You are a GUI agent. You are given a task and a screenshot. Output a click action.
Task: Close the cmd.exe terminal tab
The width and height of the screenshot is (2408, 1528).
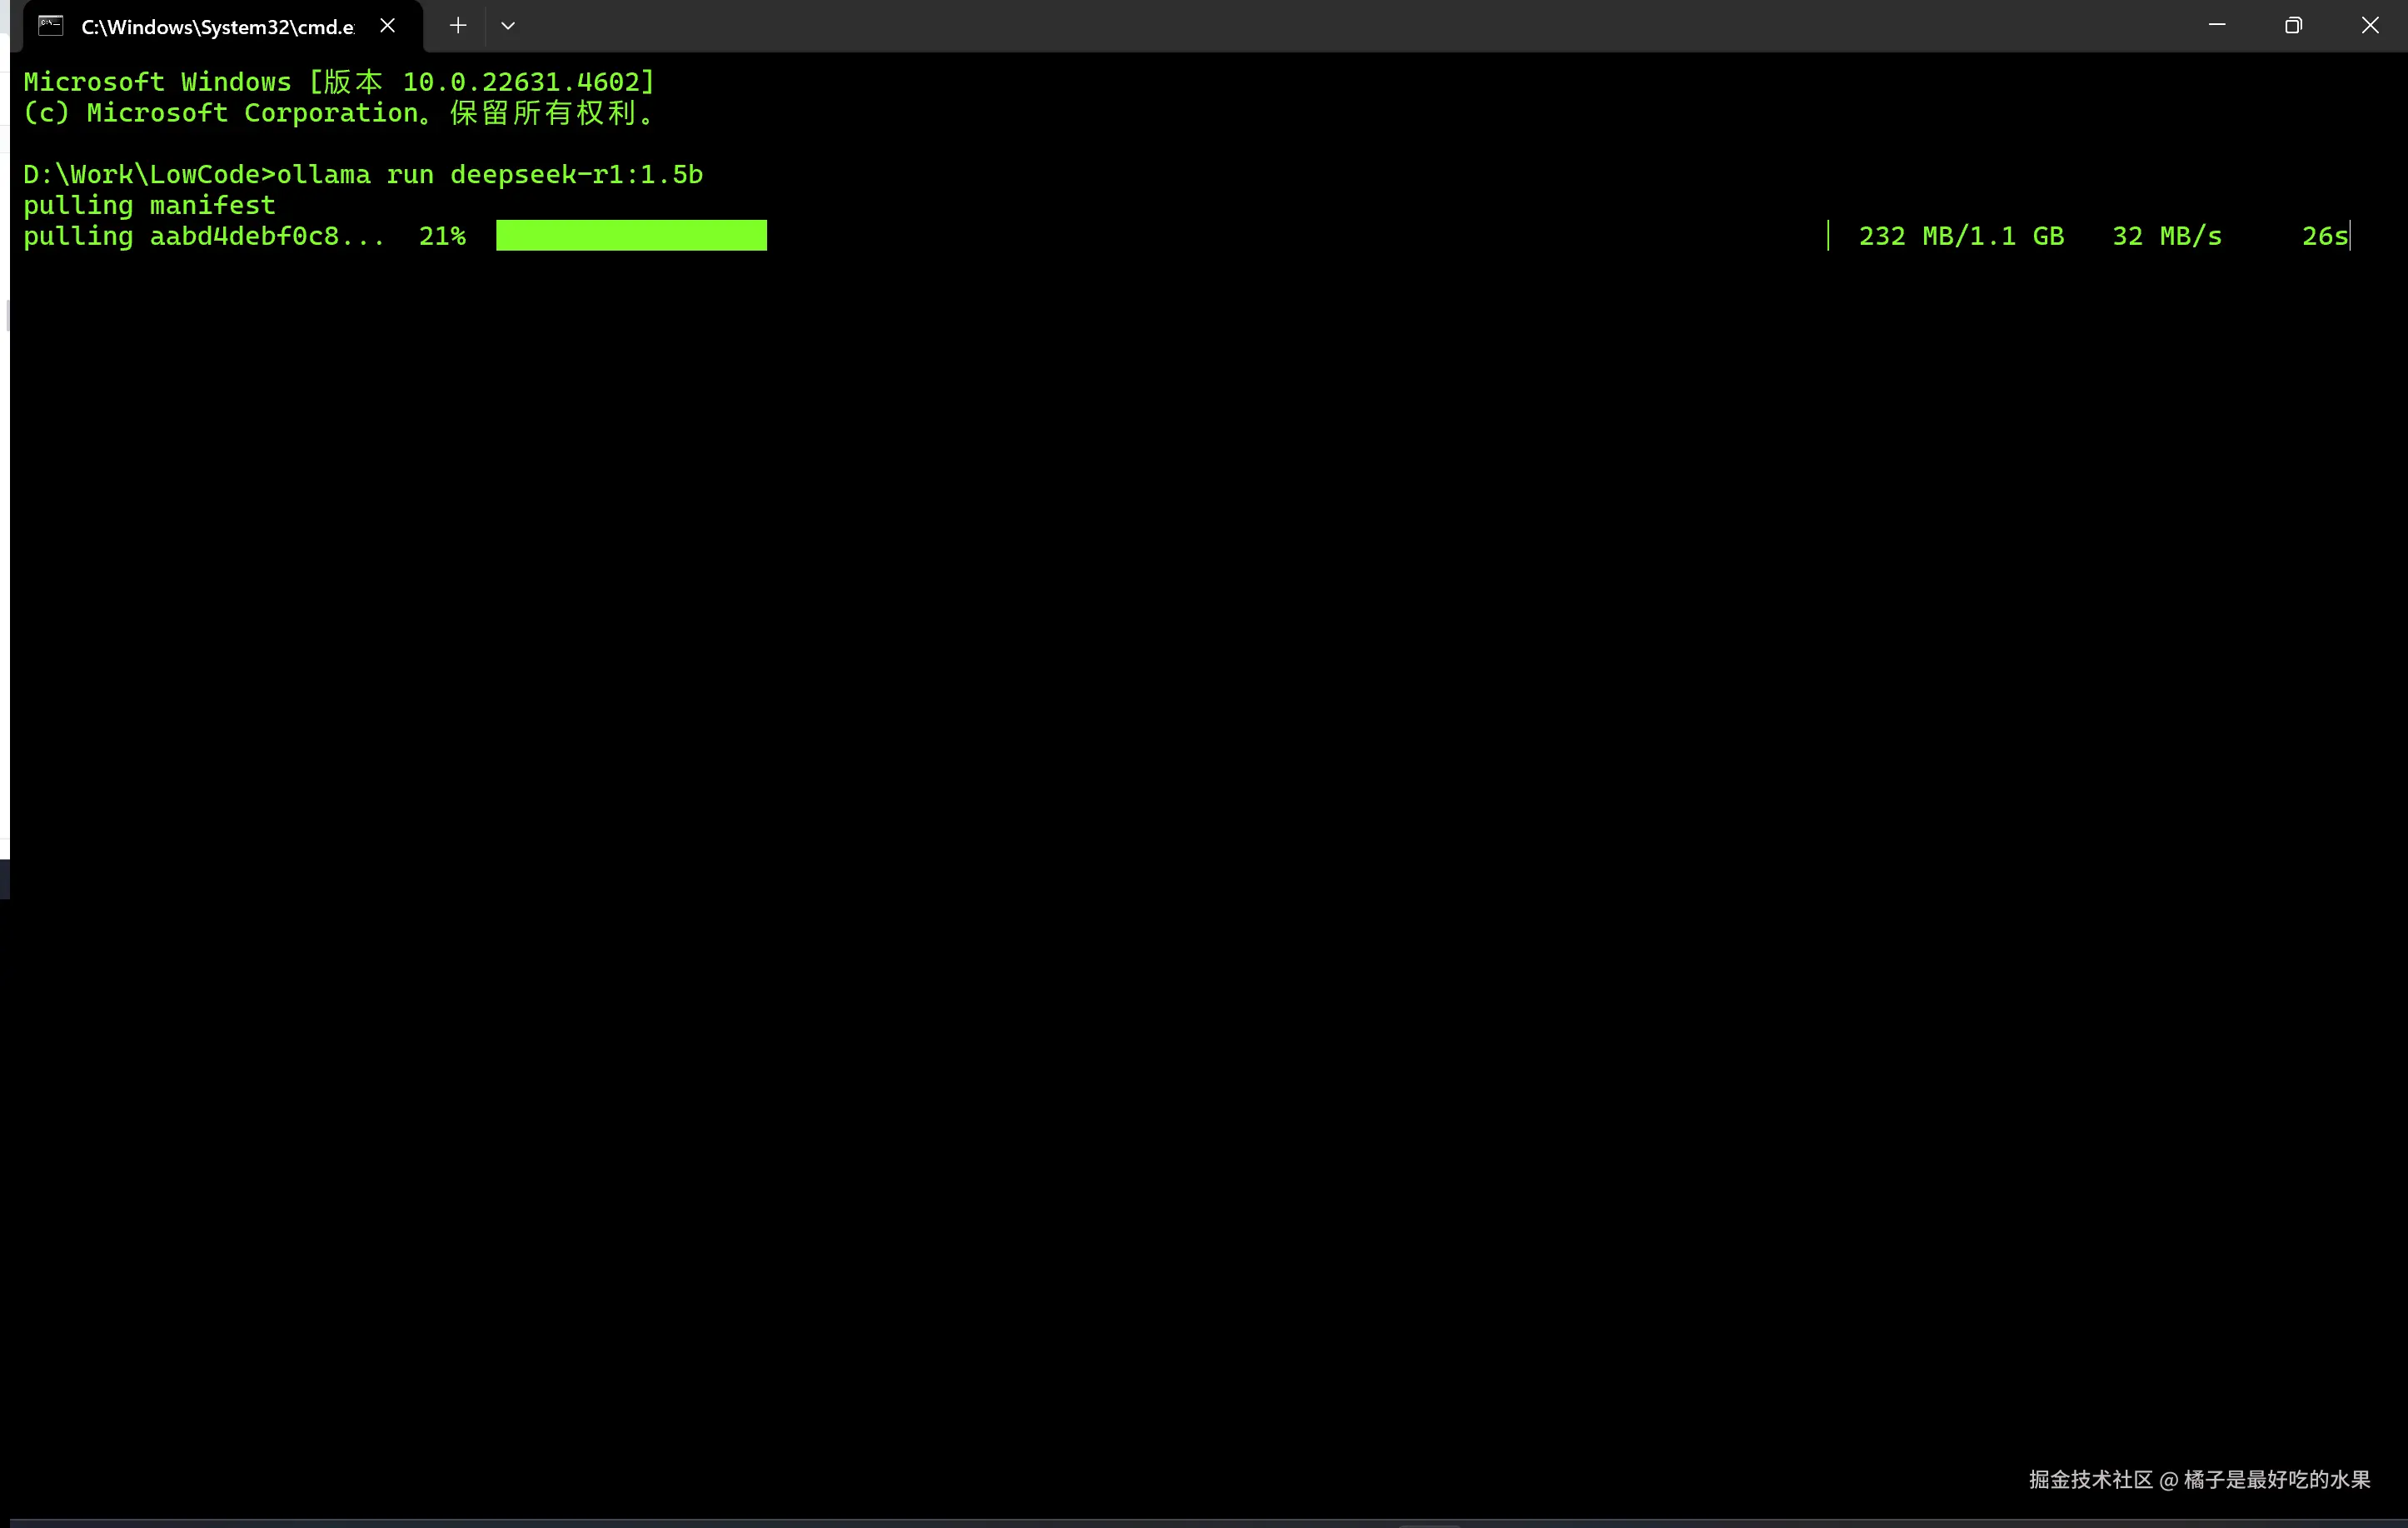tap(388, 26)
